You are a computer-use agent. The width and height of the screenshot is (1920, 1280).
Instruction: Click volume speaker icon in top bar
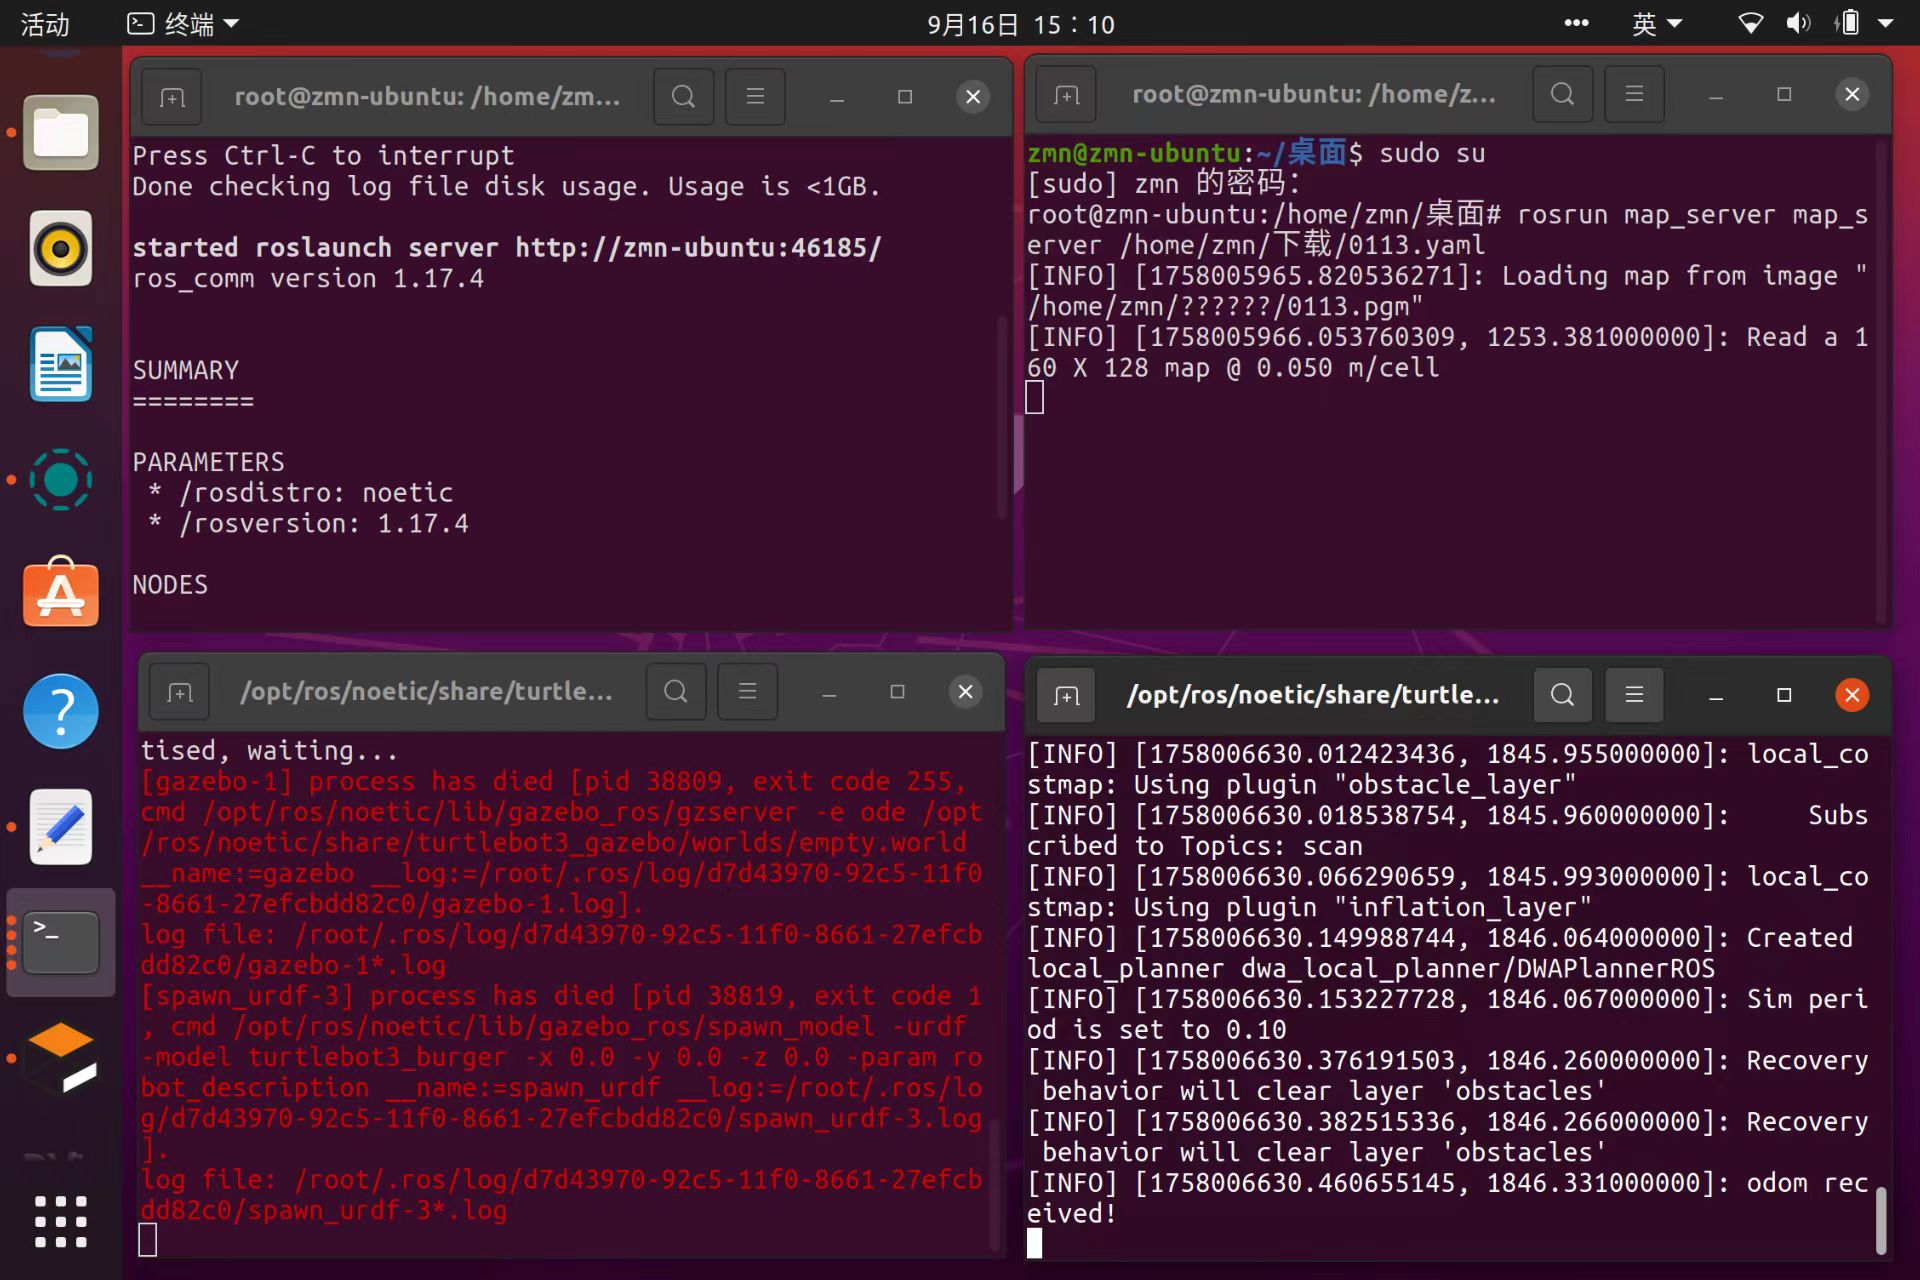(1798, 23)
